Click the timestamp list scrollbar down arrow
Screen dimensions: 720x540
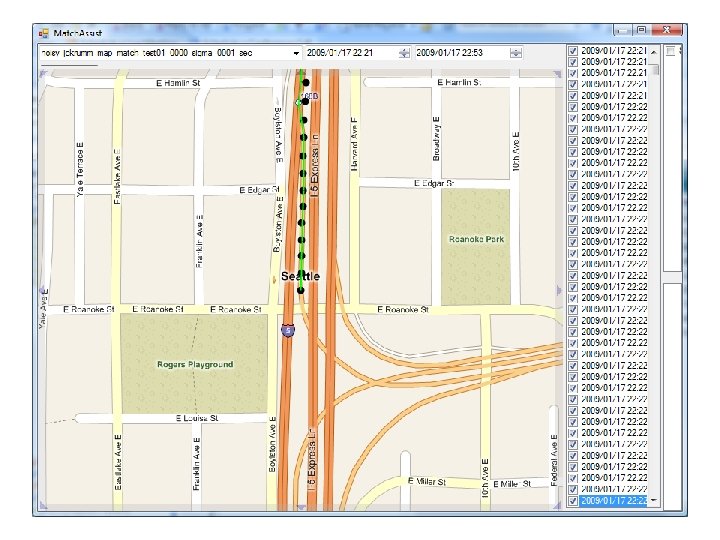(x=654, y=501)
